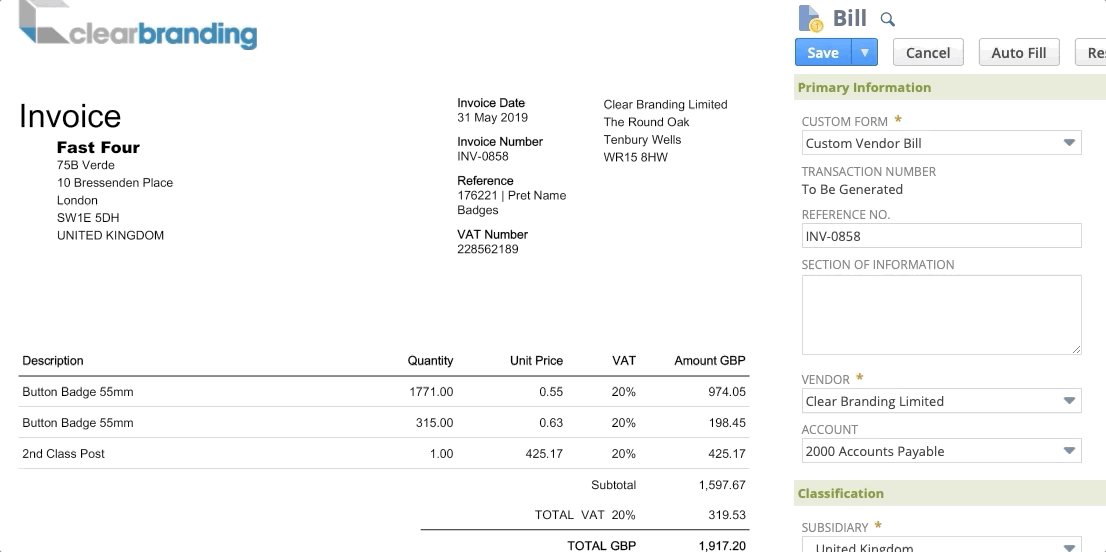Viewport: 1106px width, 552px height.
Task: Click the '2nd Class Post' description
Action: [x=63, y=454]
